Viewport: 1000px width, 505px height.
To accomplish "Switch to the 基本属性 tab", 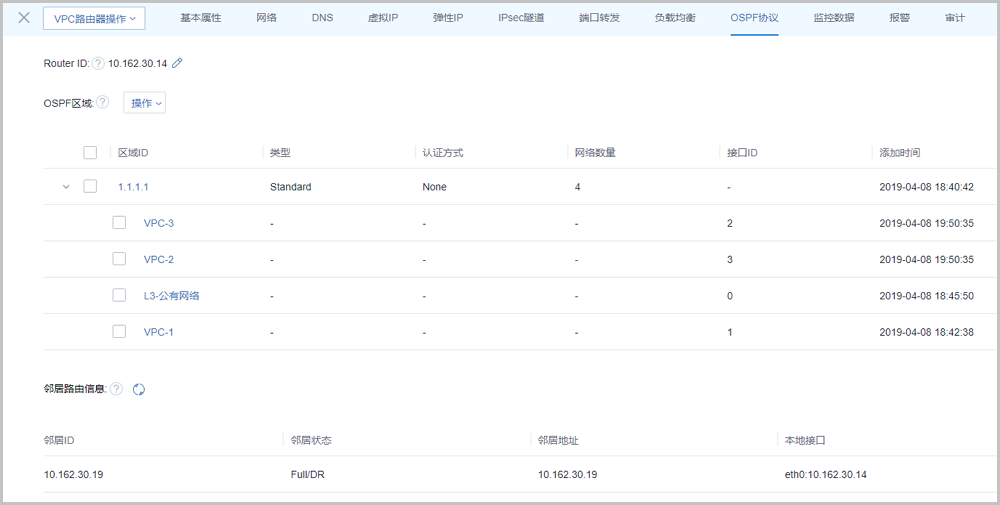I will point(201,18).
